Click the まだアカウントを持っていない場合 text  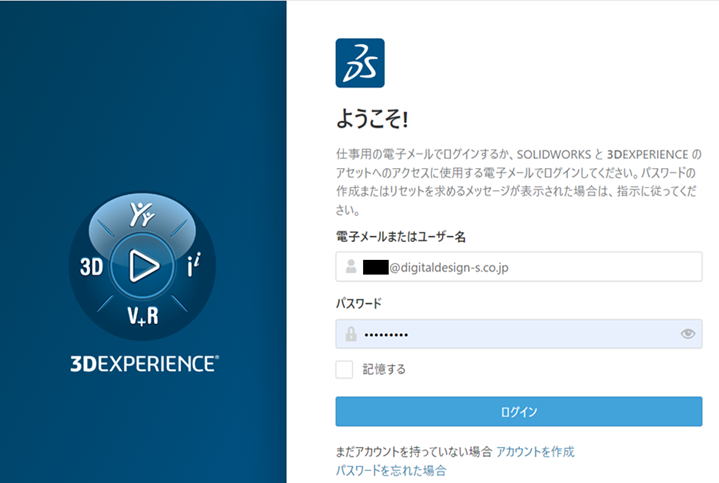pos(414,452)
